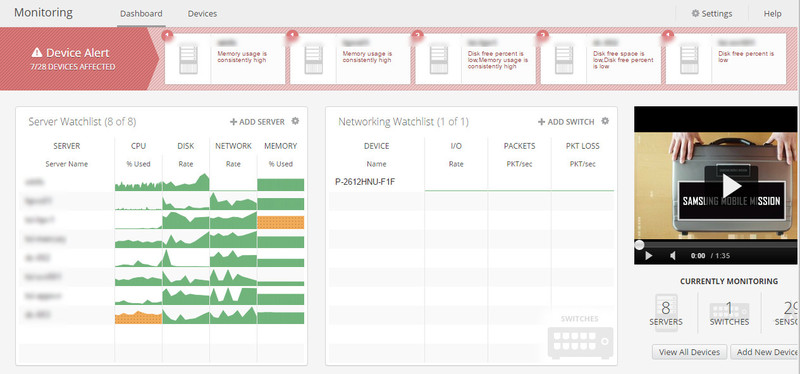The width and height of the screenshot is (800, 374).
Task: Open Networking Watchlist gear settings
Action: click(605, 121)
